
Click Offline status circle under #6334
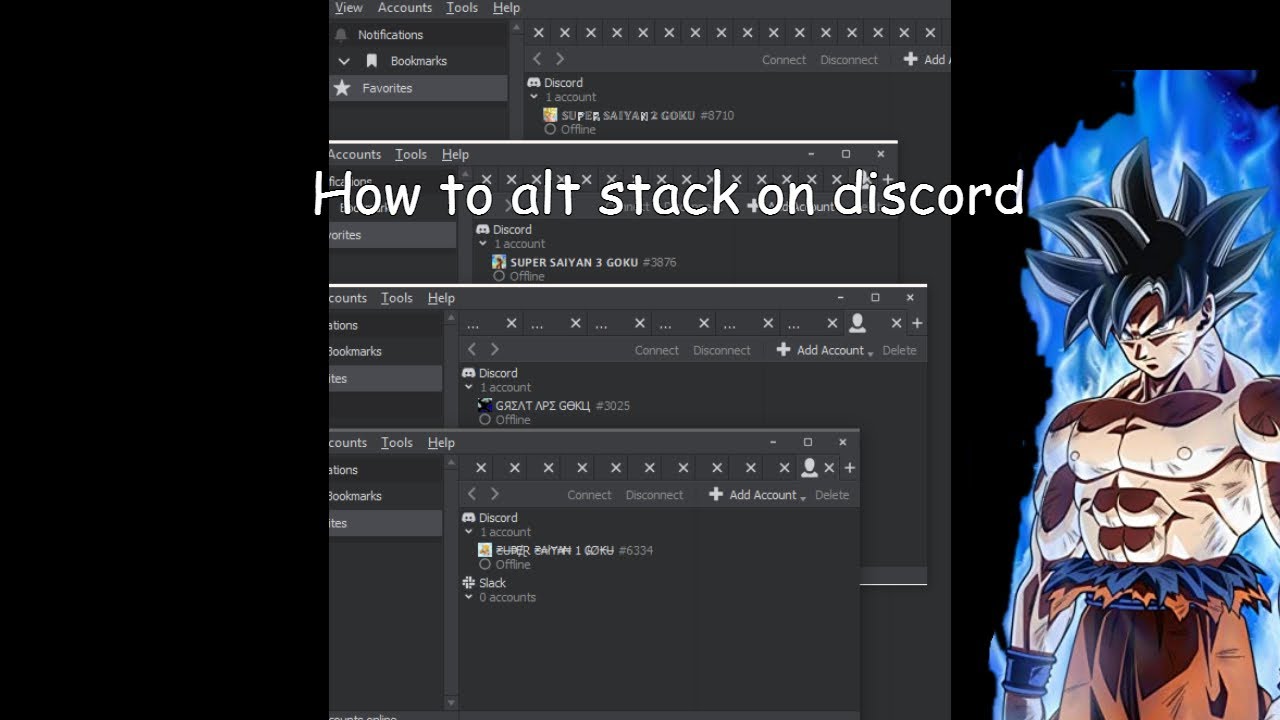(485, 565)
